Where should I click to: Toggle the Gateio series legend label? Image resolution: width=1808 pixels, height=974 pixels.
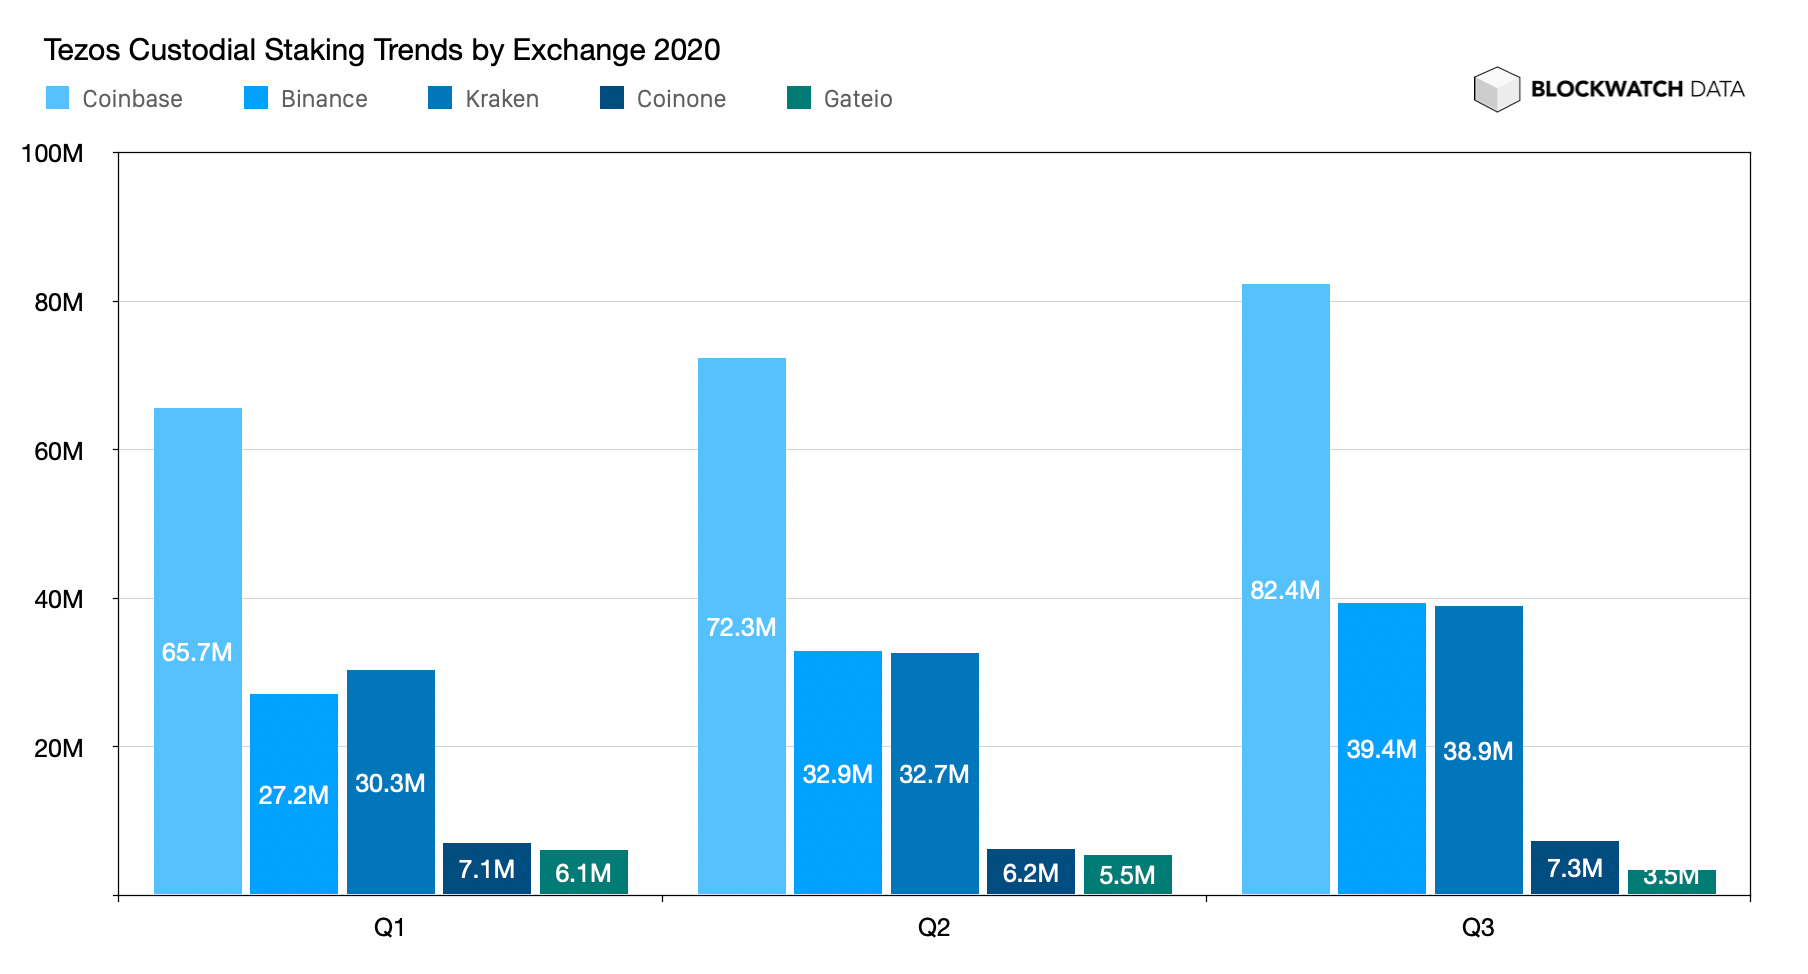click(858, 99)
